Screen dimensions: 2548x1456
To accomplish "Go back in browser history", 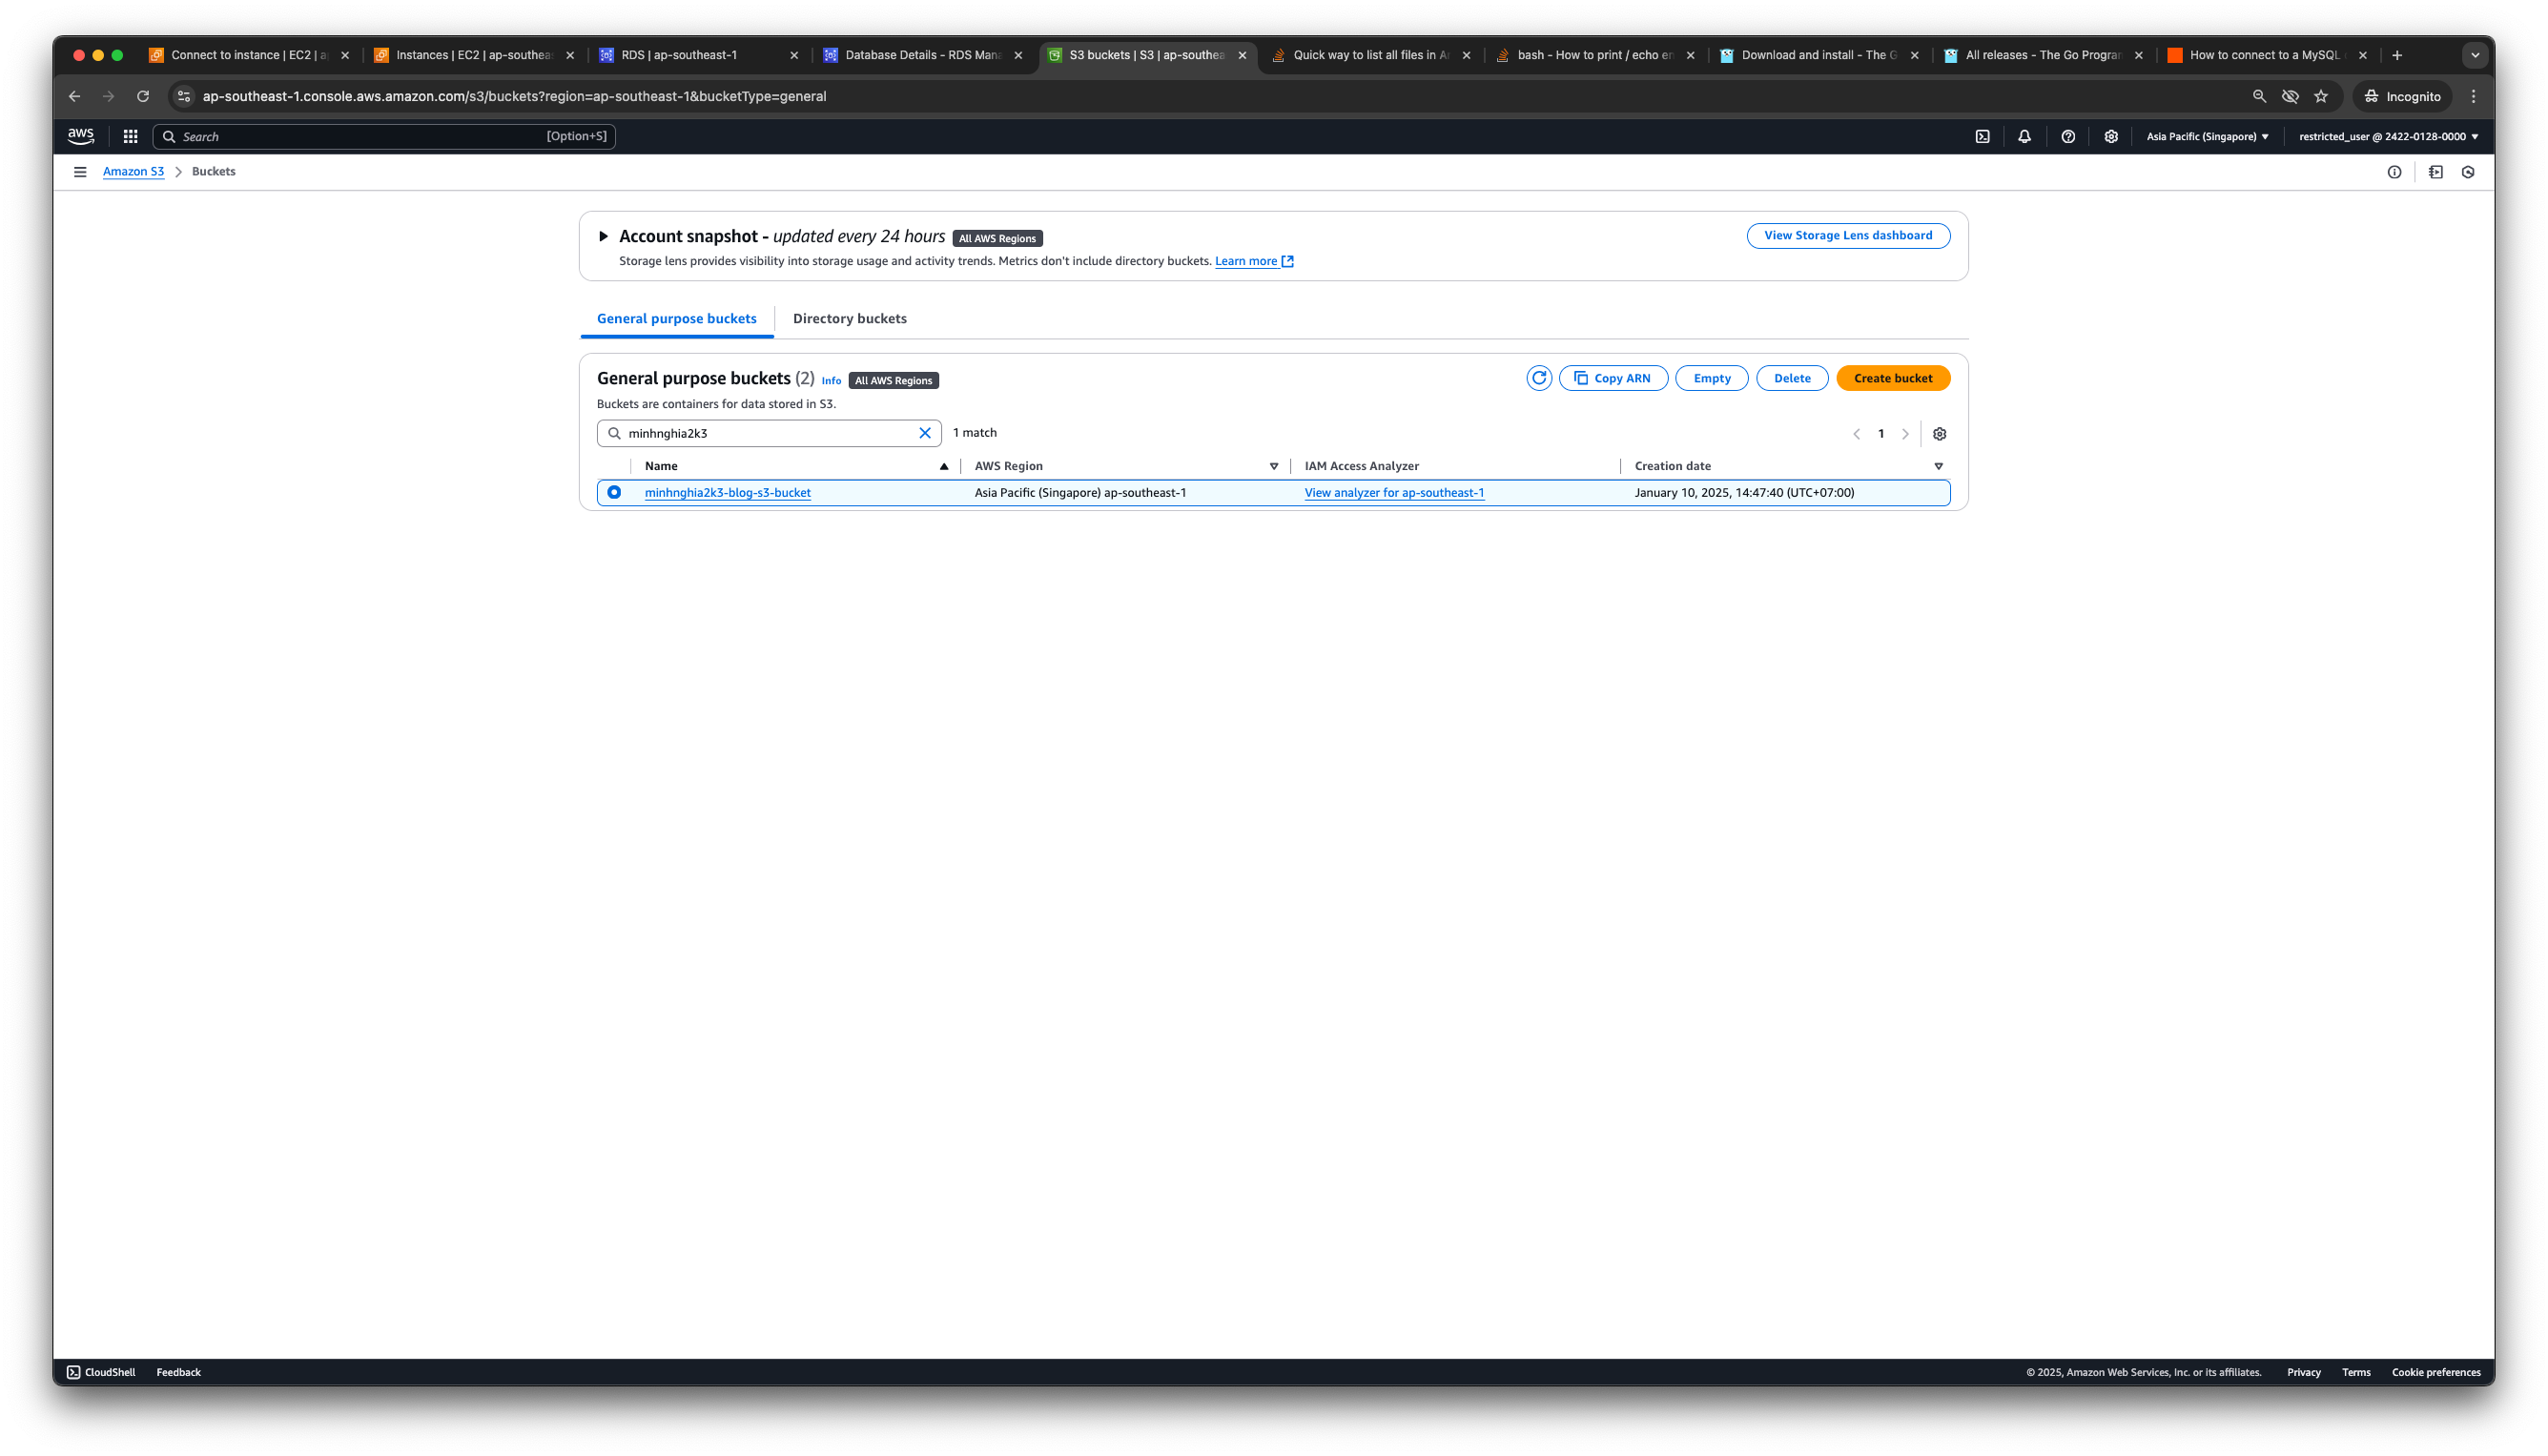I will (75, 97).
